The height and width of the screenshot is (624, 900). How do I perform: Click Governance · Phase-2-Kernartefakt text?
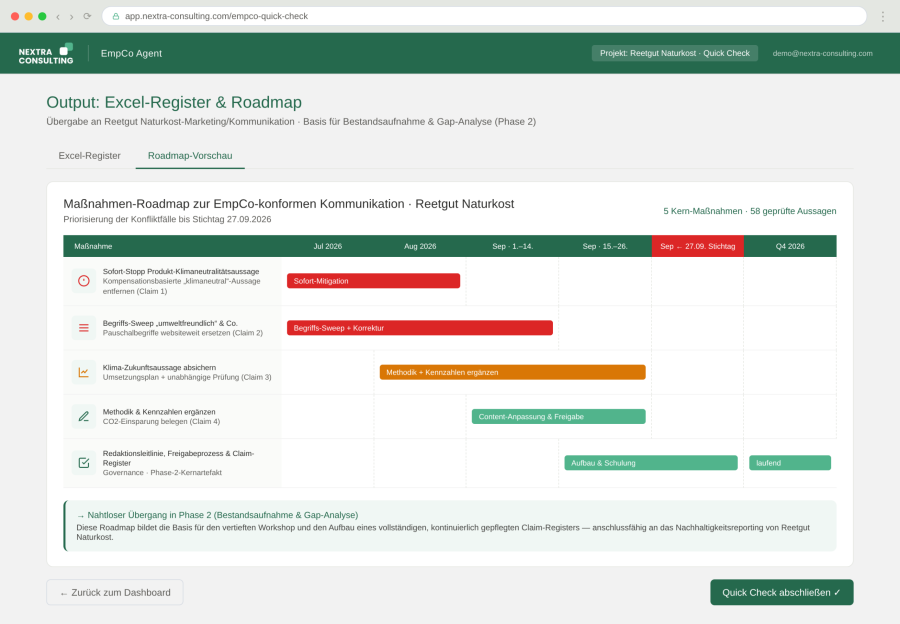(x=162, y=472)
